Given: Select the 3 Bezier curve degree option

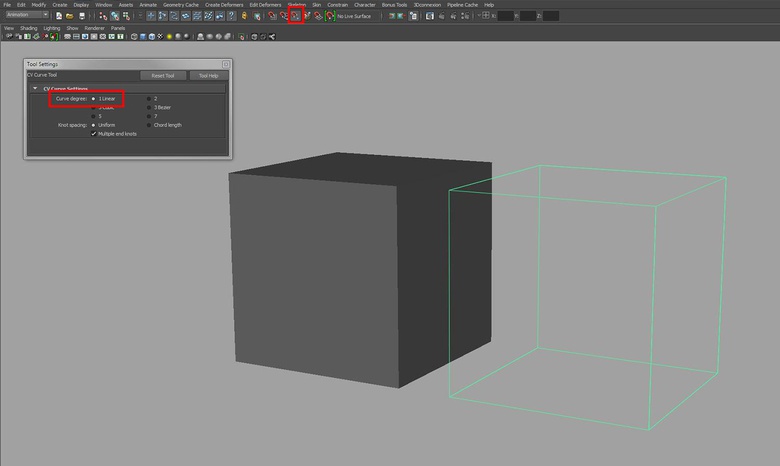Looking at the screenshot, I should pos(149,107).
